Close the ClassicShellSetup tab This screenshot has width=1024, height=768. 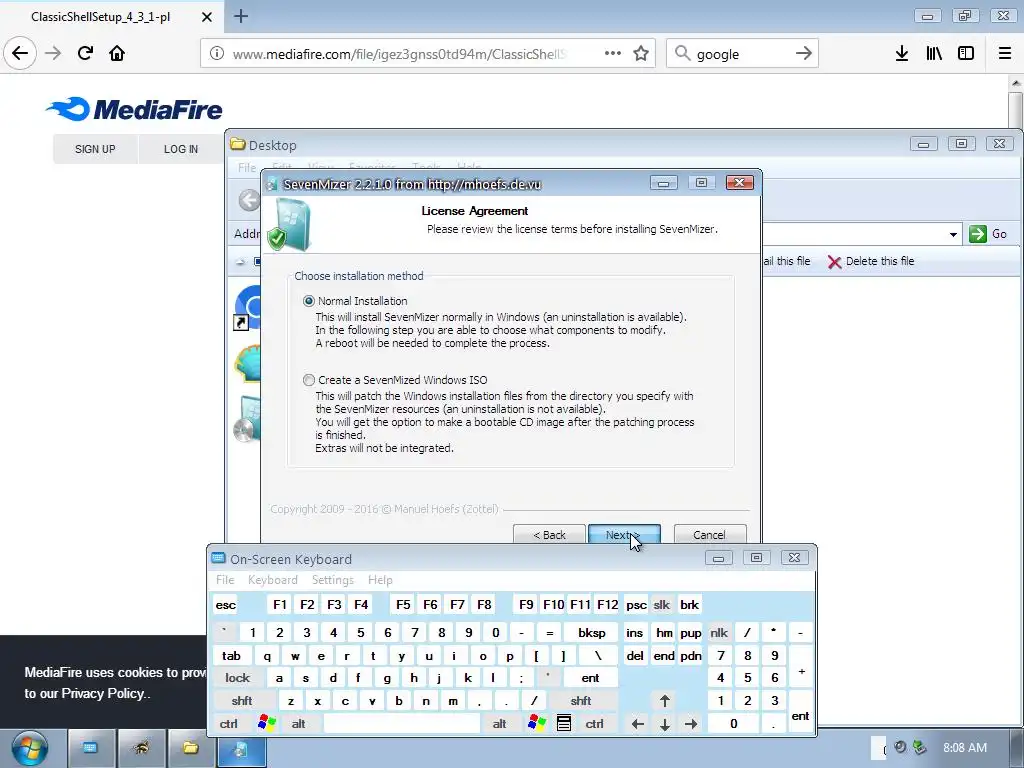point(207,17)
